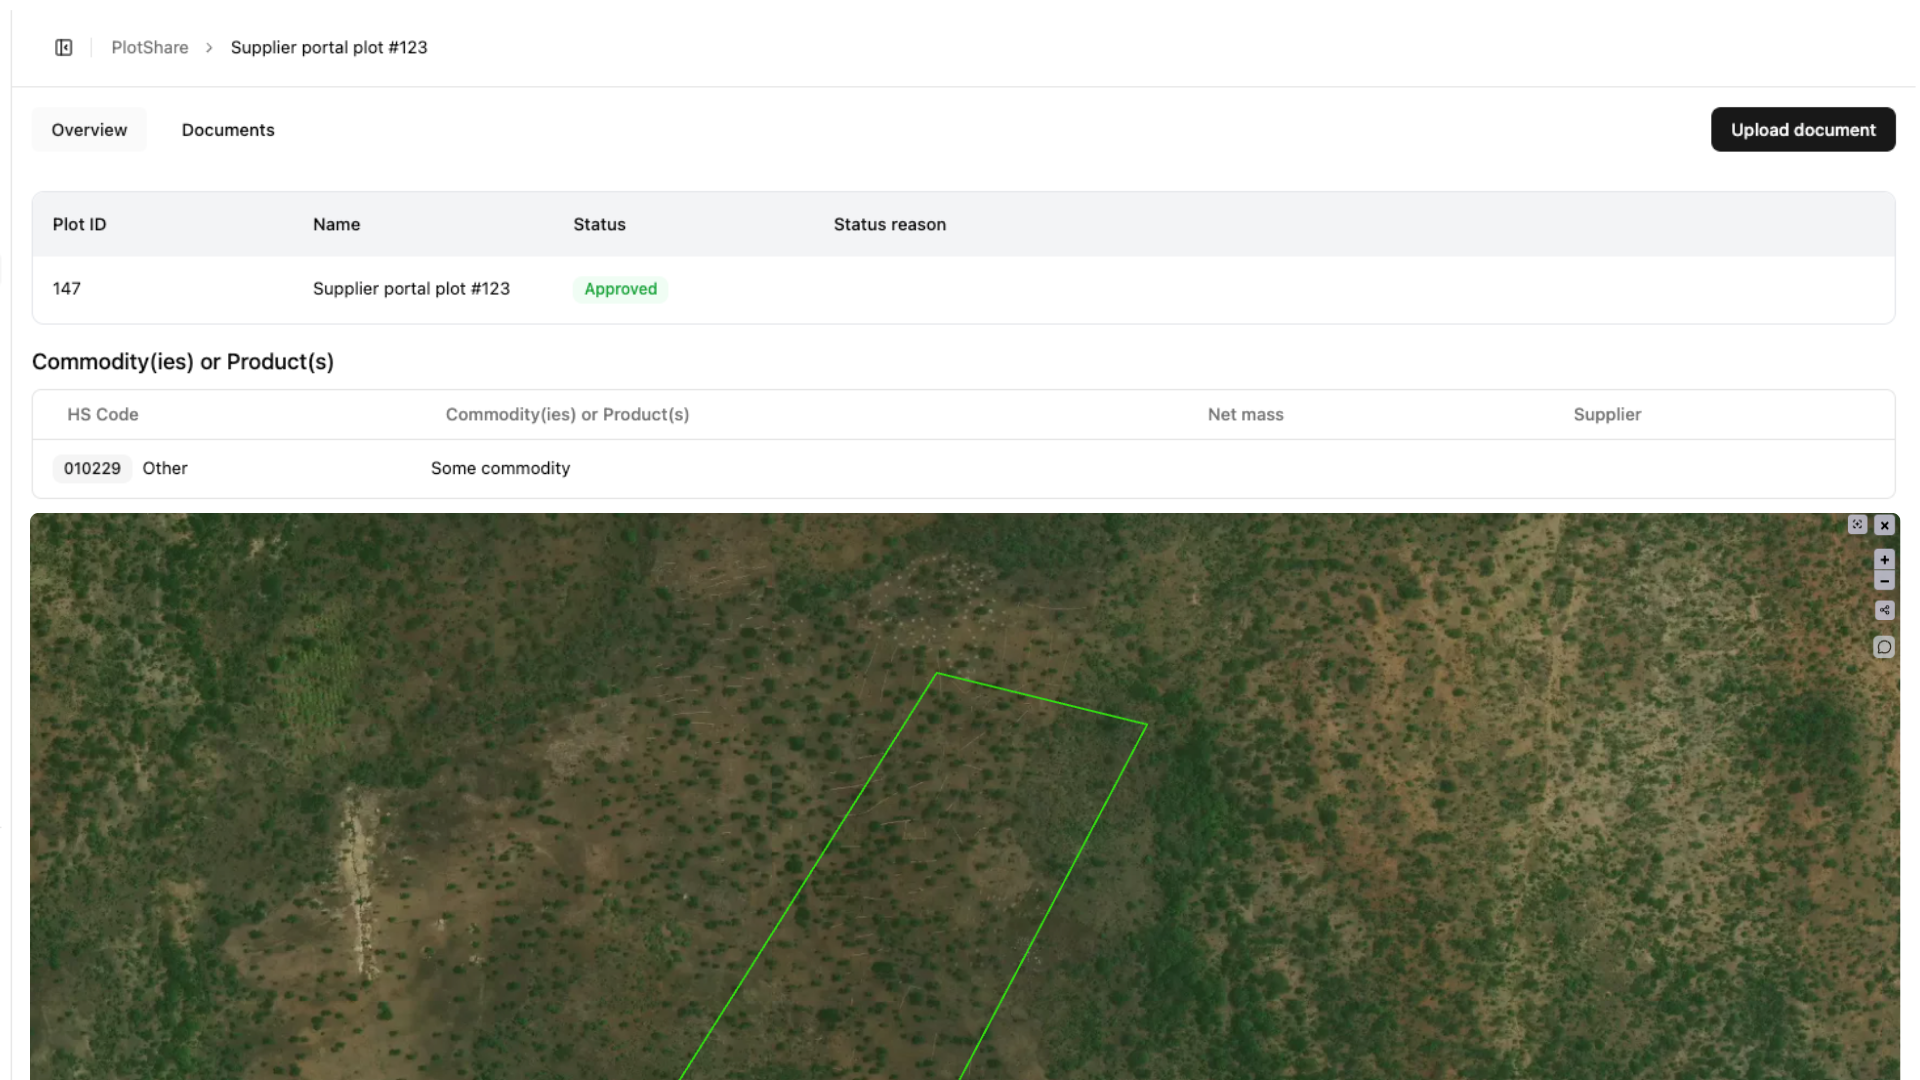Click the Supplier column header
This screenshot has height=1080, width=1920.
click(1607, 414)
